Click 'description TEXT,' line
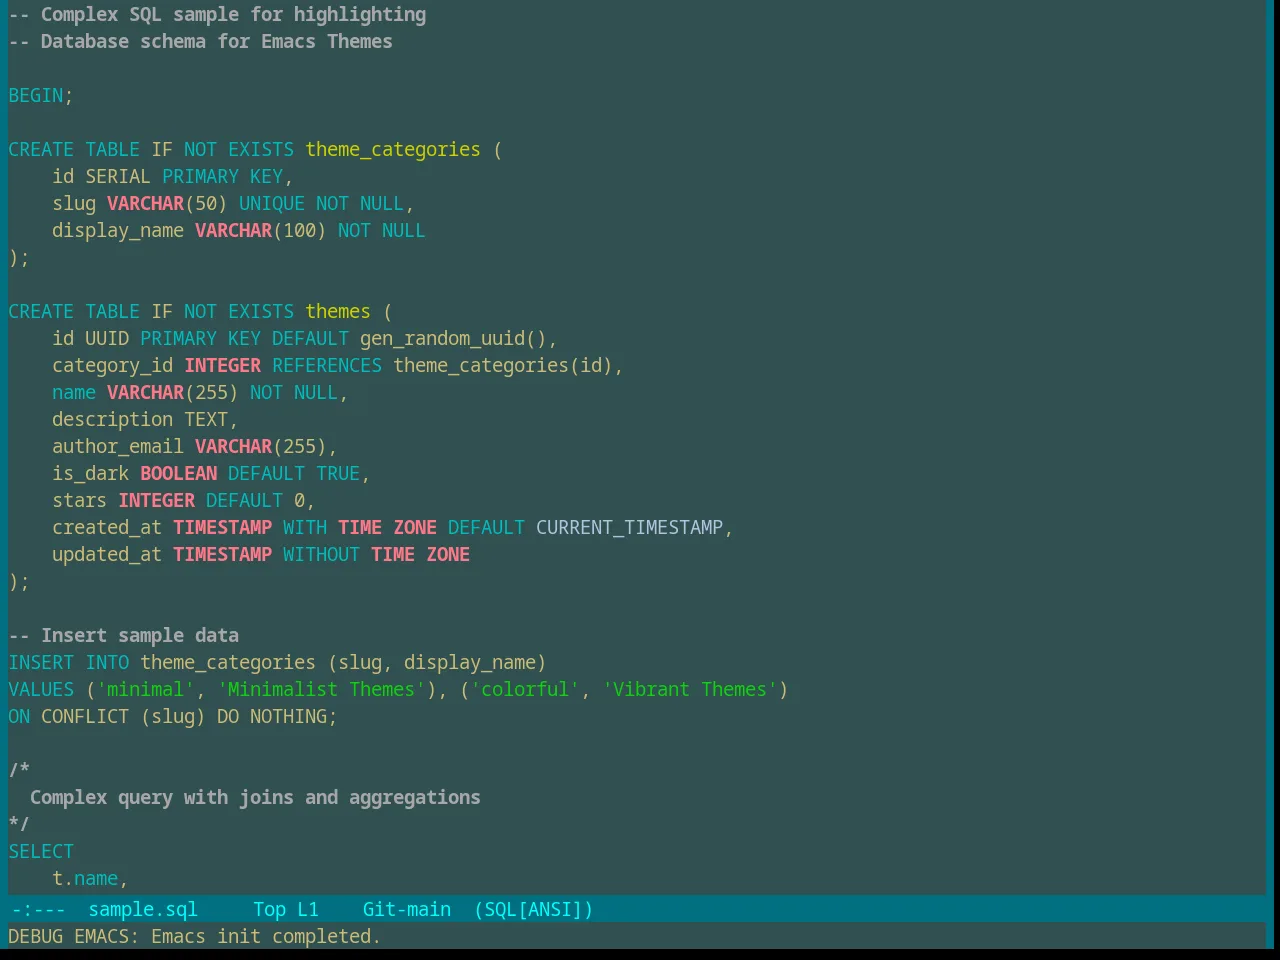The height and width of the screenshot is (960, 1280). coord(145,419)
